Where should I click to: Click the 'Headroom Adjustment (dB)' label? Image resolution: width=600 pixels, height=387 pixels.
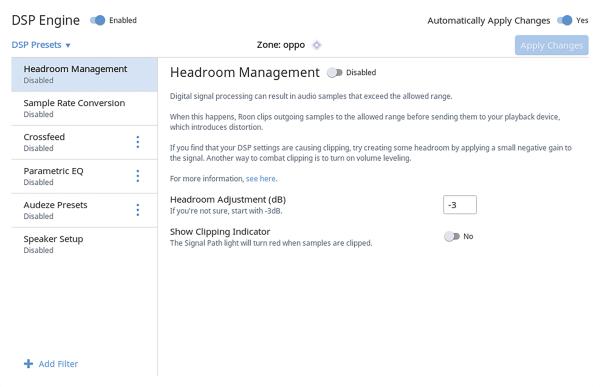(x=228, y=199)
